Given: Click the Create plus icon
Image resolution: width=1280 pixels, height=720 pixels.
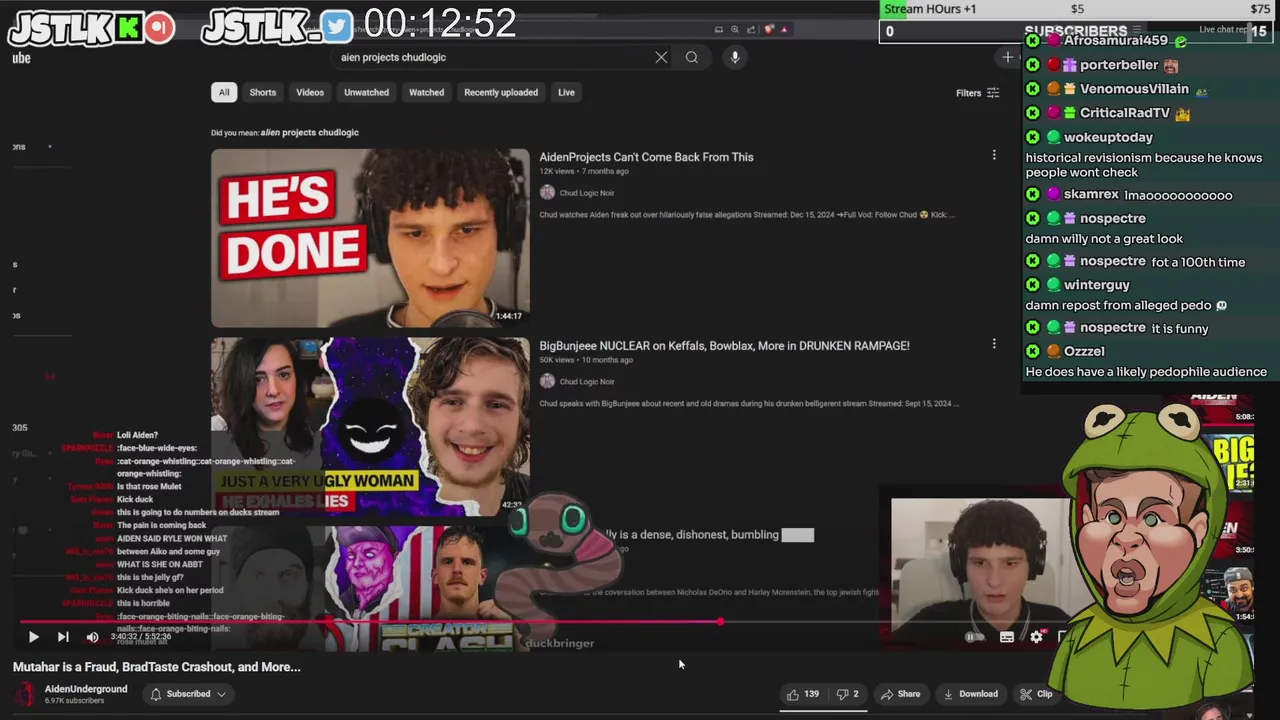Looking at the screenshot, I should [1008, 57].
